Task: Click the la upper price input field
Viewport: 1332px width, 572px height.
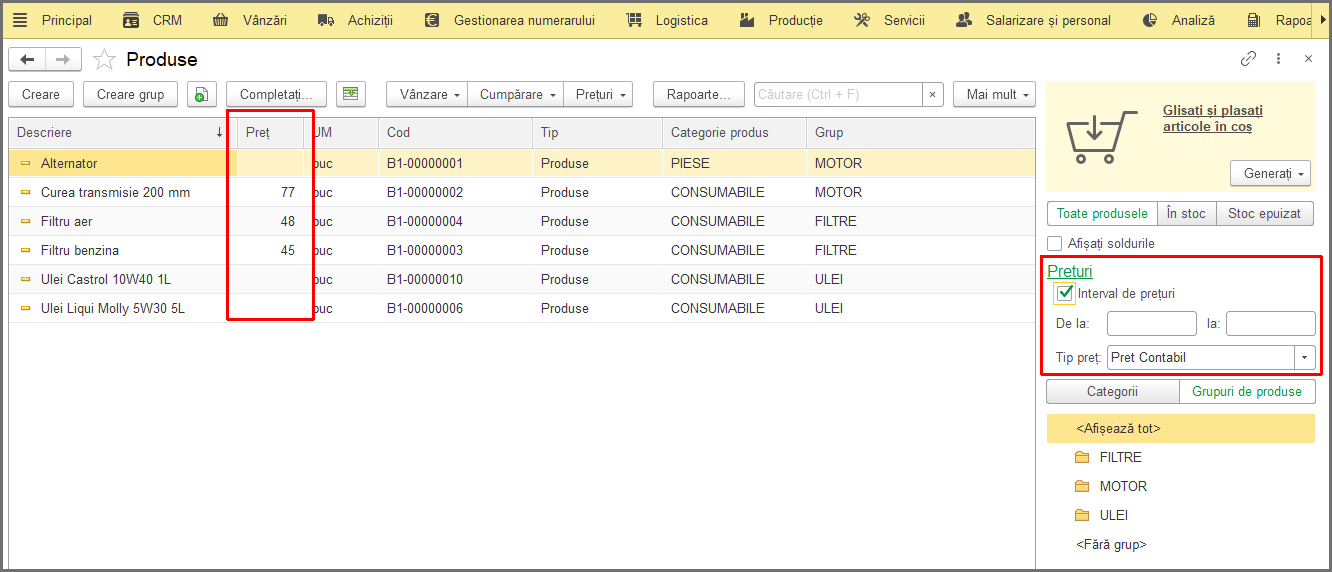Action: tap(1270, 324)
